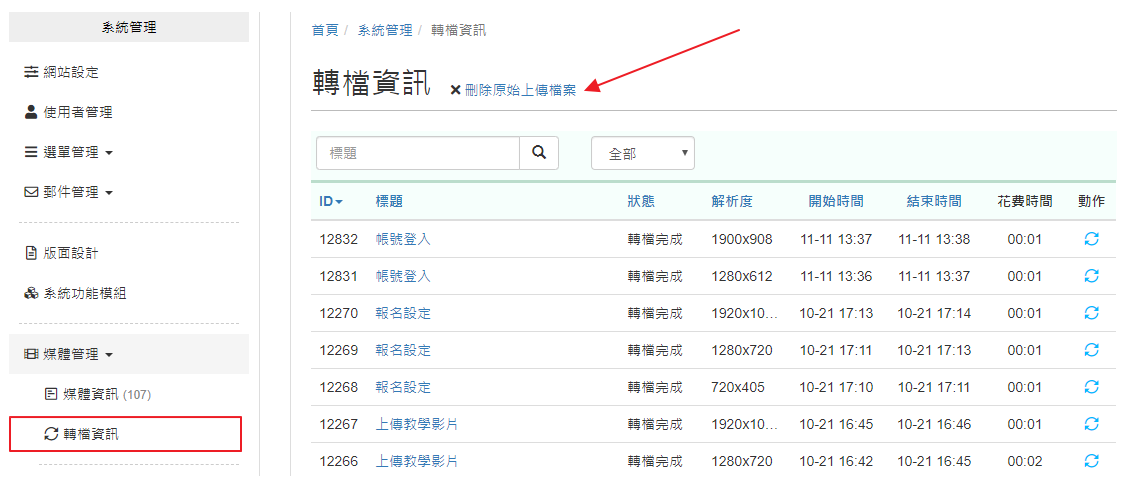Viewport: 1129px width, 485px height.
Task: Click the refresh icon on row 12269
Action: tap(1092, 350)
